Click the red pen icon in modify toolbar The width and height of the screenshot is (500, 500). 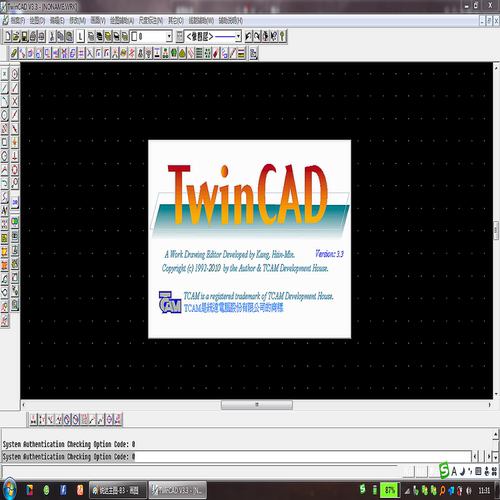(216, 53)
